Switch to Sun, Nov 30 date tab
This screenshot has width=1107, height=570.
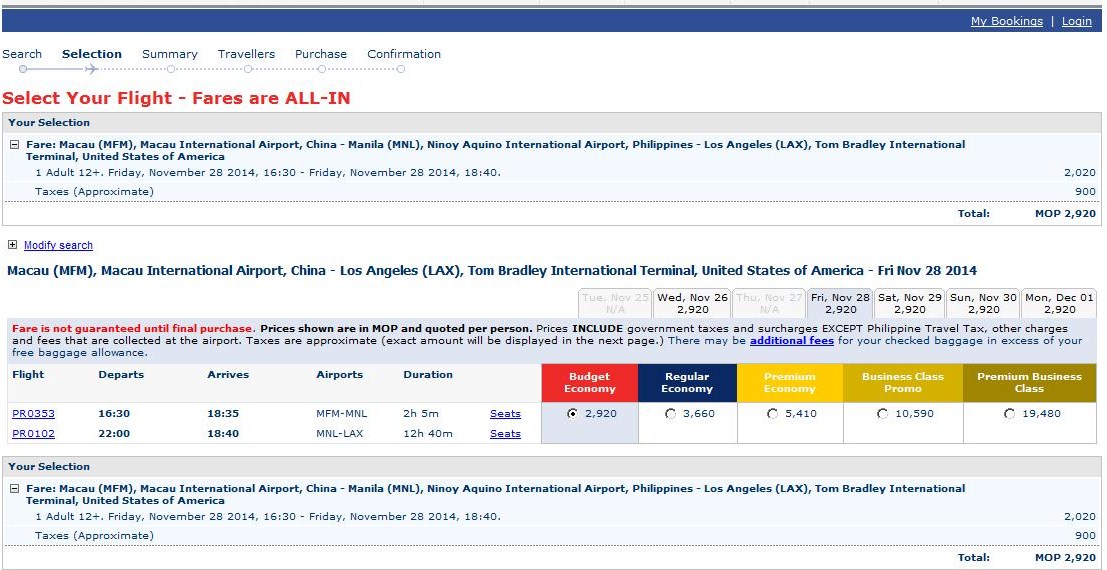[x=983, y=304]
